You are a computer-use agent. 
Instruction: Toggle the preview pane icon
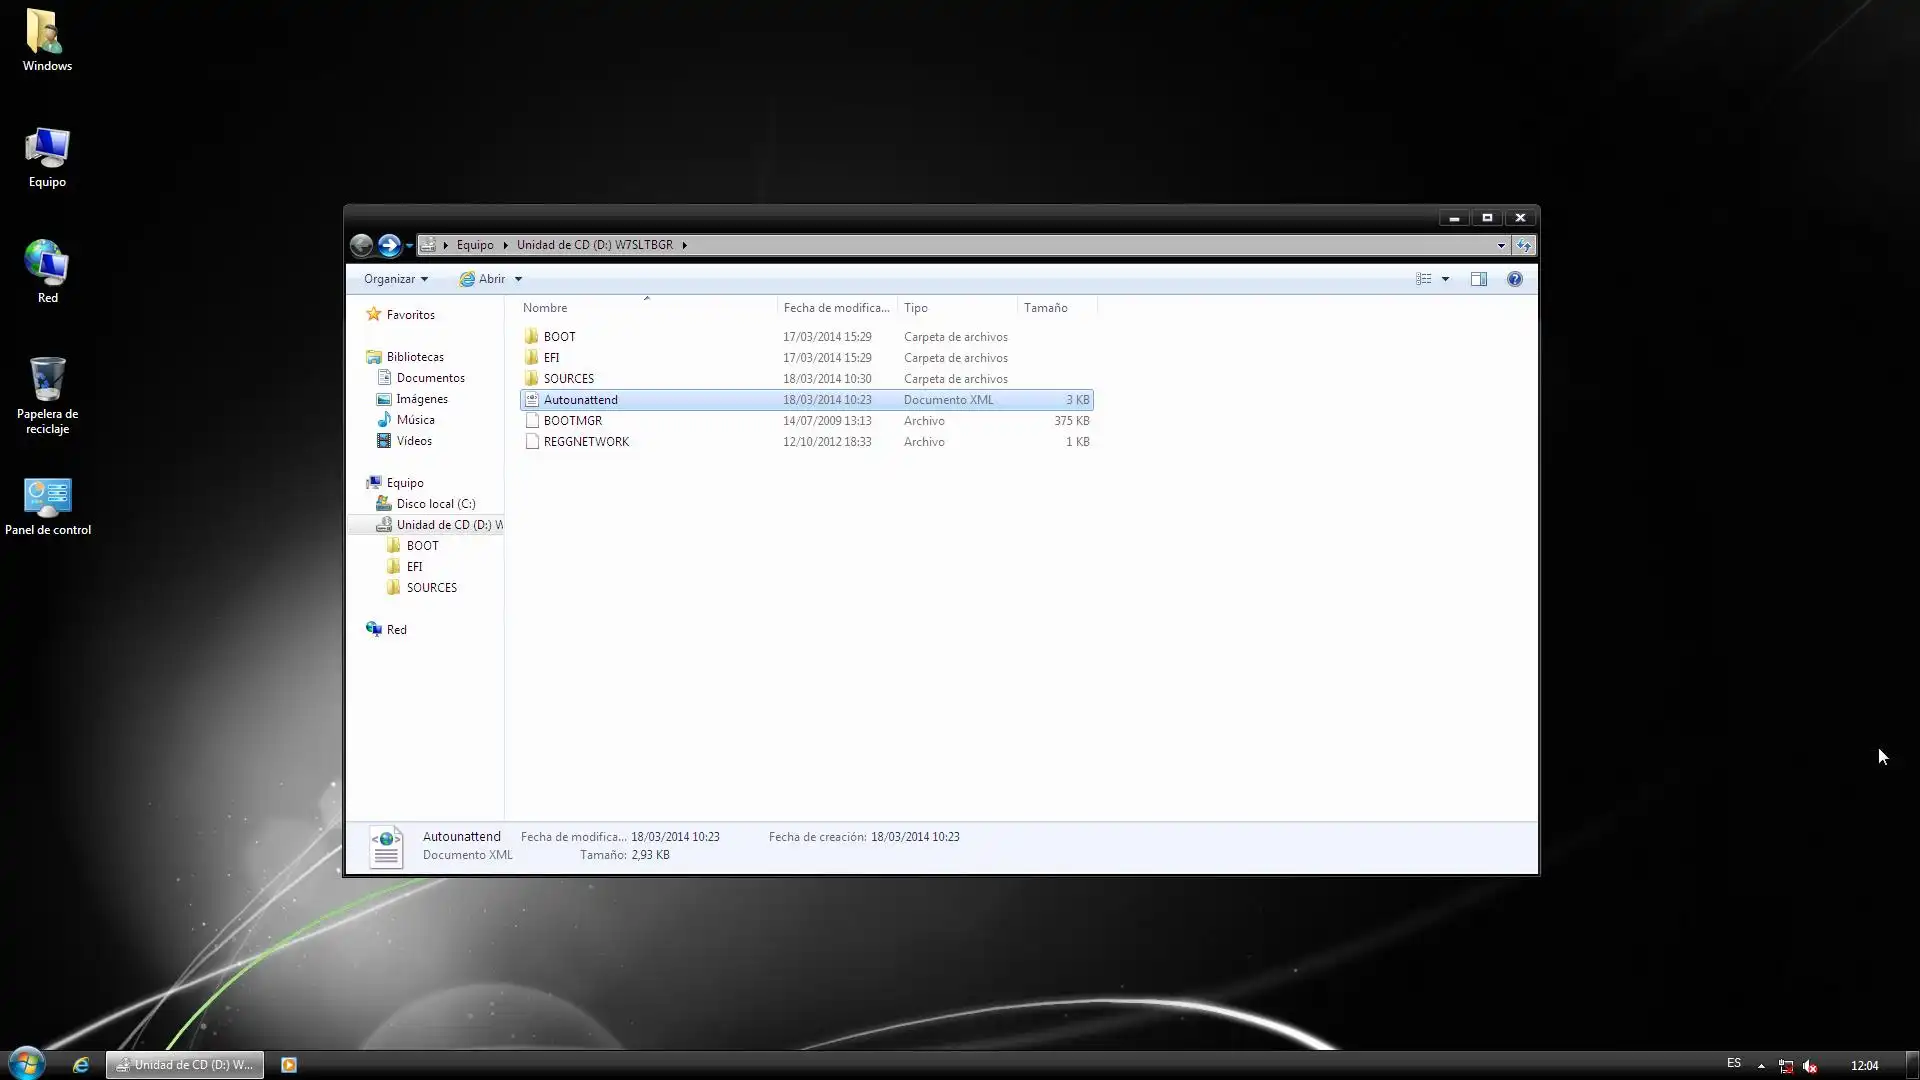tap(1478, 279)
